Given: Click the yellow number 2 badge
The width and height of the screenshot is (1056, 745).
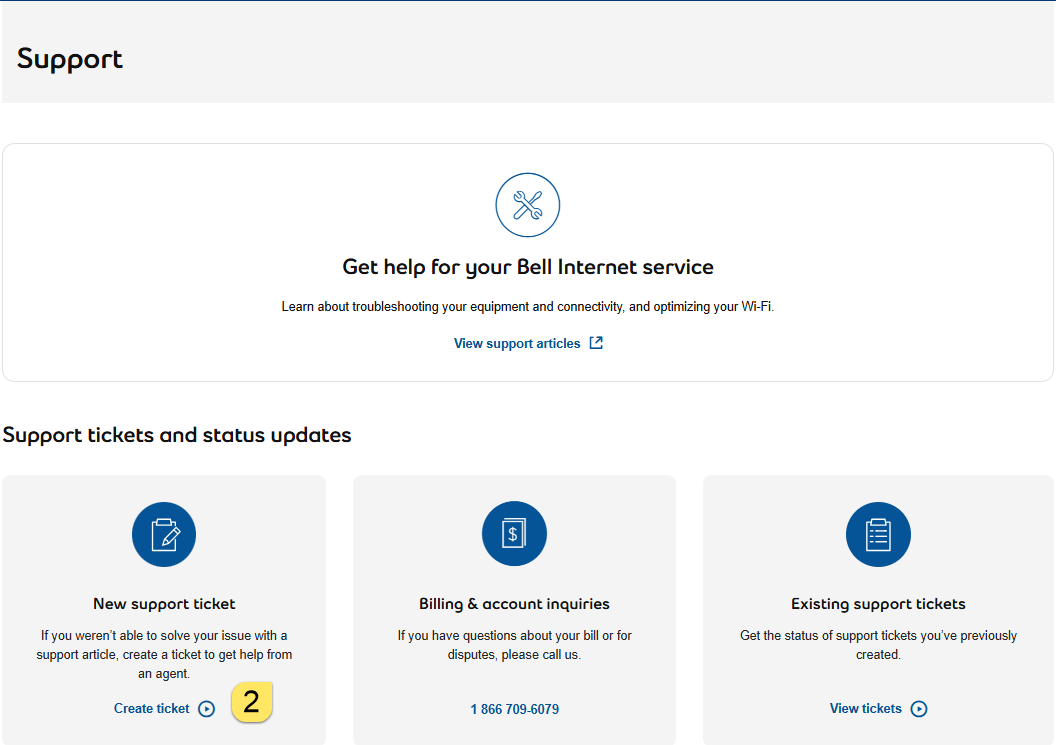Looking at the screenshot, I should (x=252, y=702).
